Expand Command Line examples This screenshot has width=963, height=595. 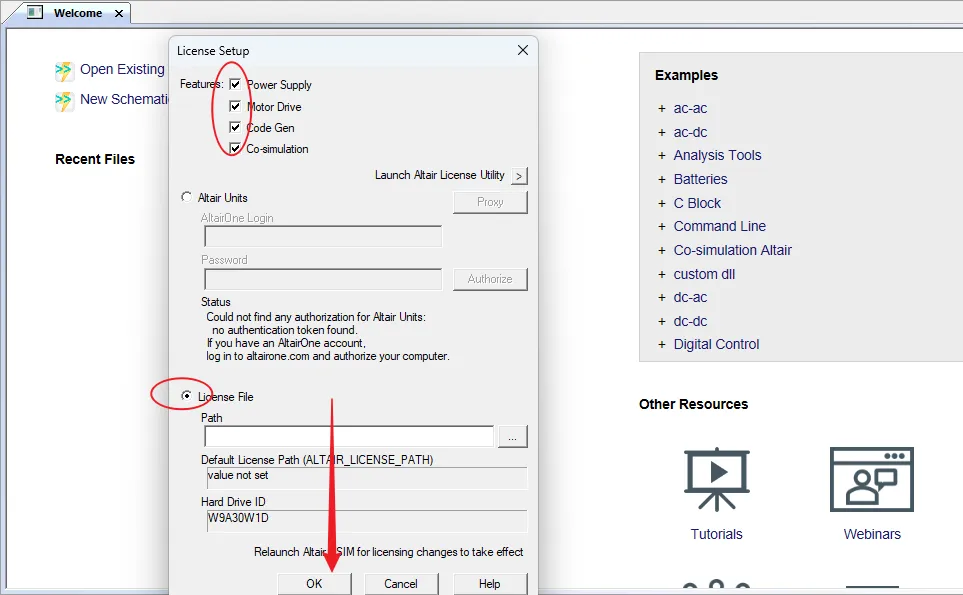tap(661, 227)
